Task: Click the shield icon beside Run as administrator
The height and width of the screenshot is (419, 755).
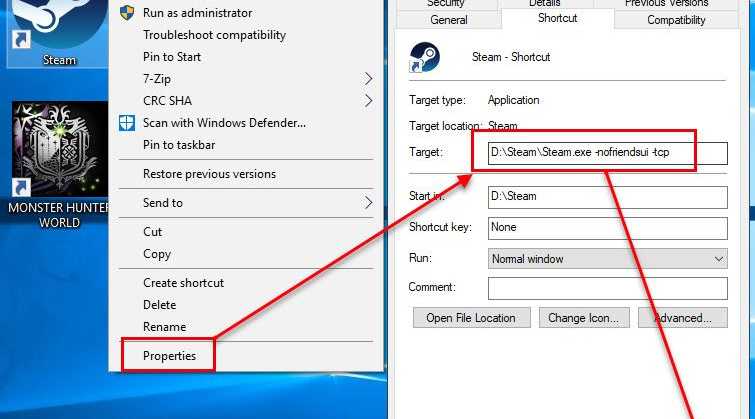Action: pos(127,13)
